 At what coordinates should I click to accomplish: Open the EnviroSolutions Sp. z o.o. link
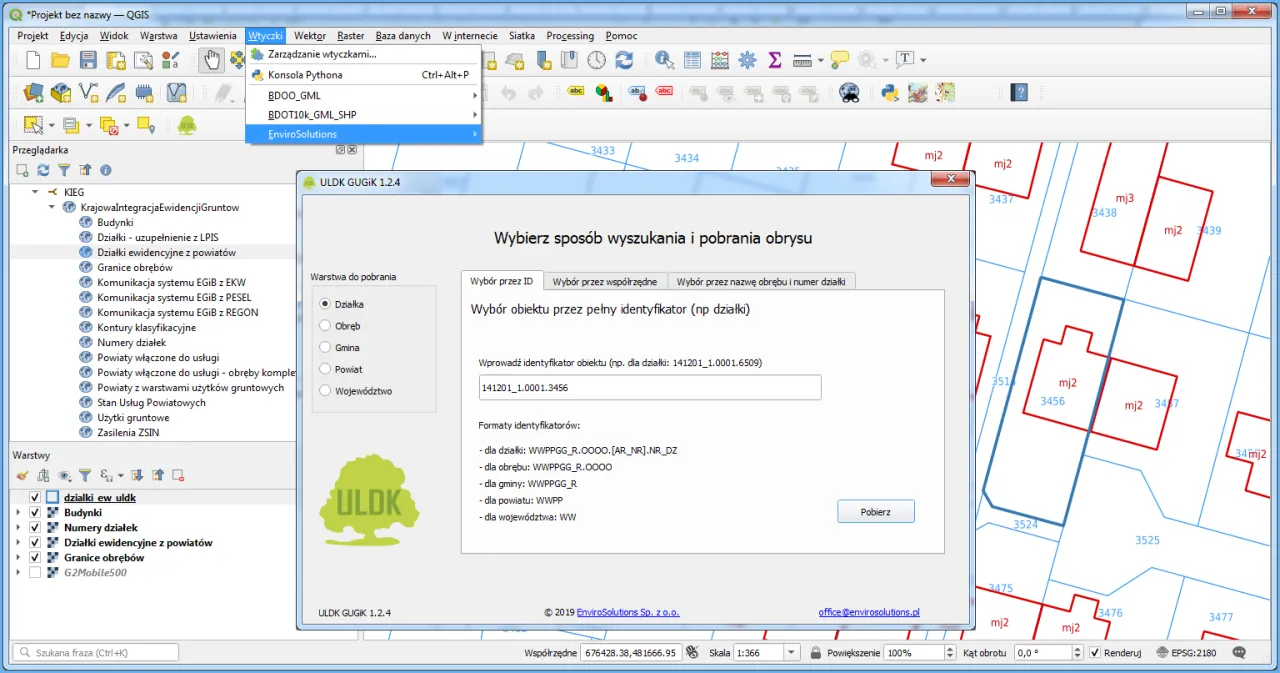click(x=627, y=612)
